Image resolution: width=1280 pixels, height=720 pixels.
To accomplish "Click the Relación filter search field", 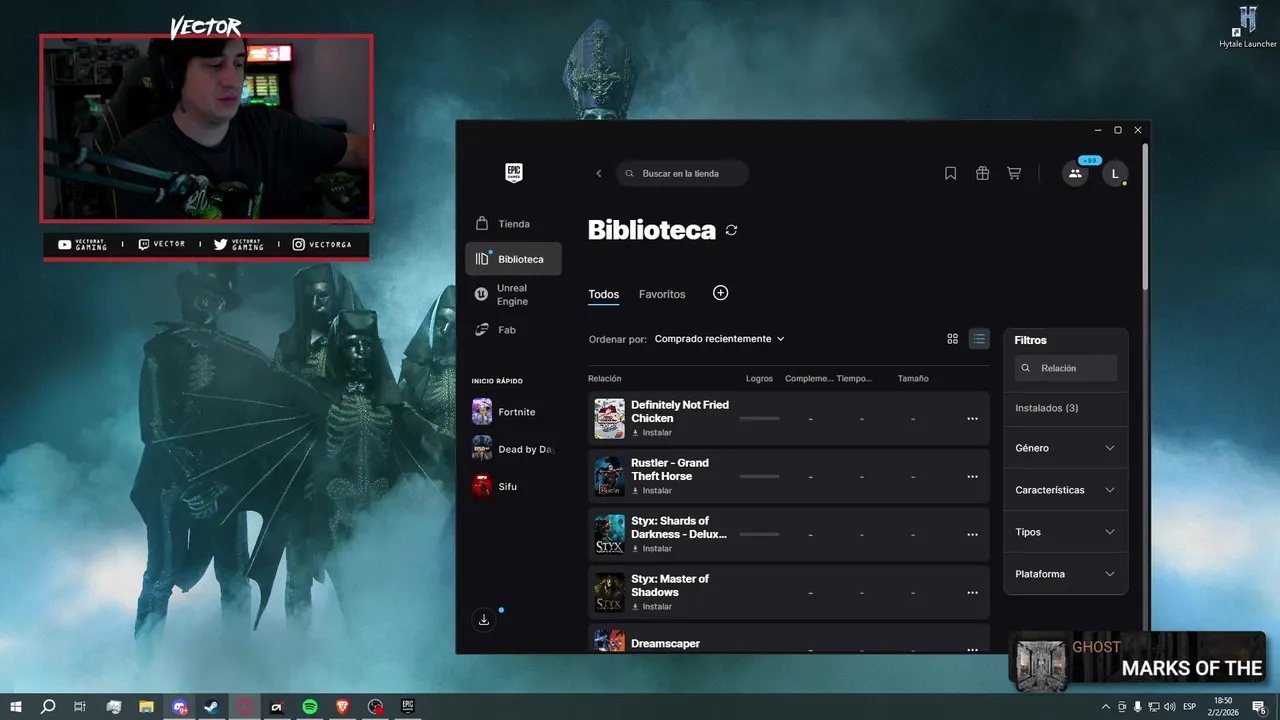I will point(1066,368).
